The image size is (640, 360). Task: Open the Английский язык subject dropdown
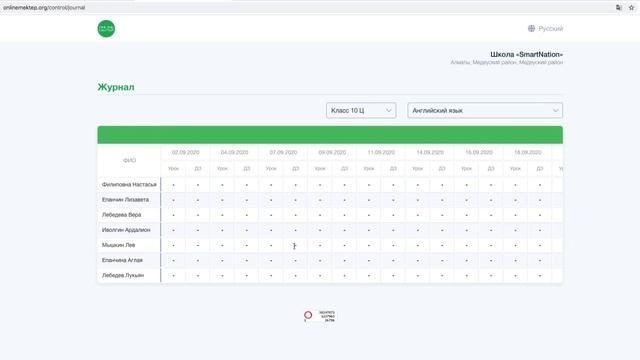coord(485,110)
